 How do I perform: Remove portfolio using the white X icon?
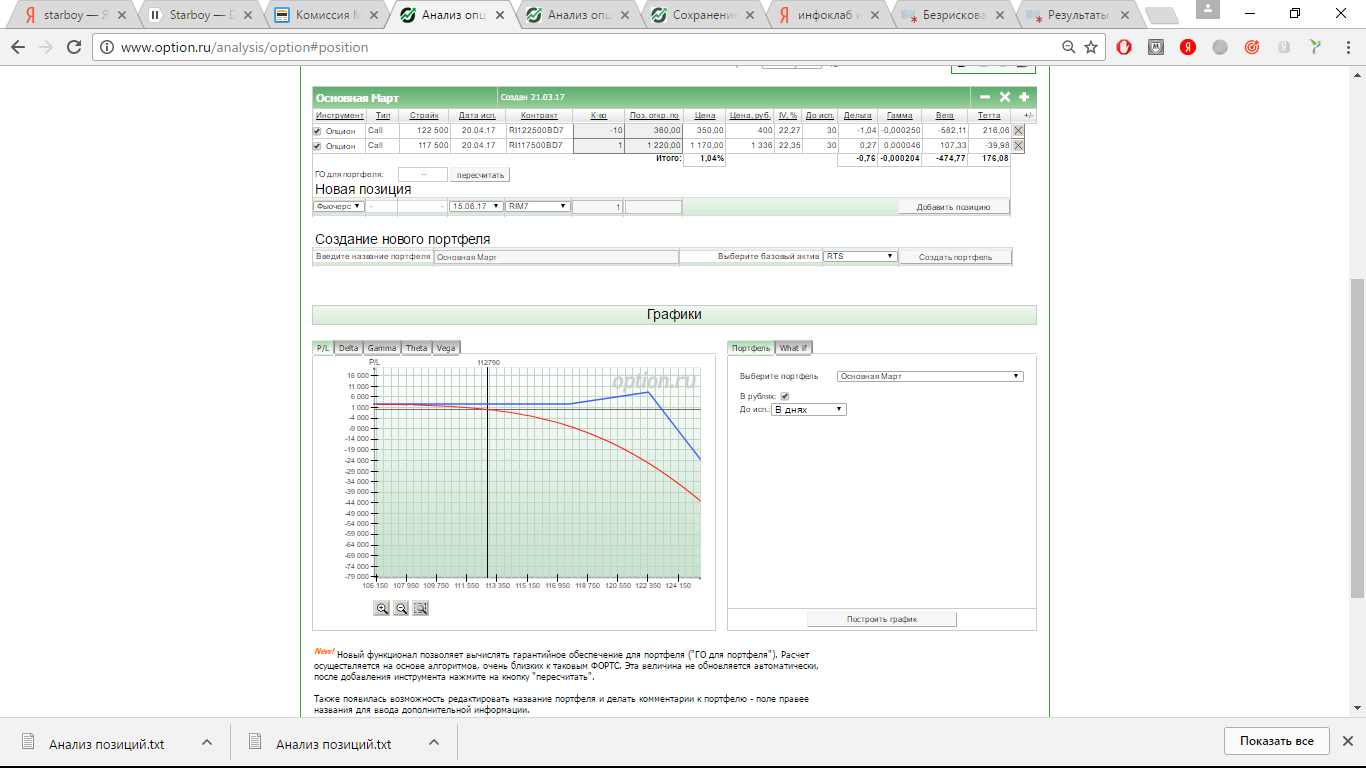click(x=1005, y=97)
